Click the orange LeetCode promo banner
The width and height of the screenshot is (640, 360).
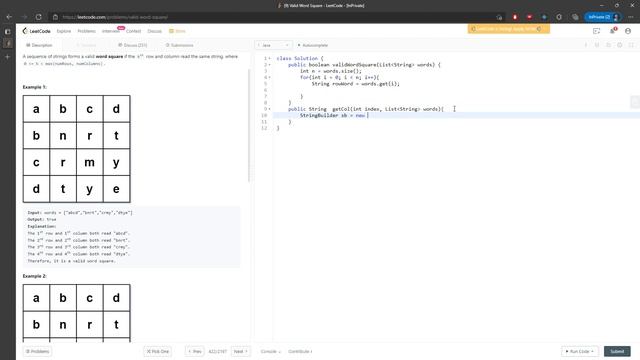(509, 29)
